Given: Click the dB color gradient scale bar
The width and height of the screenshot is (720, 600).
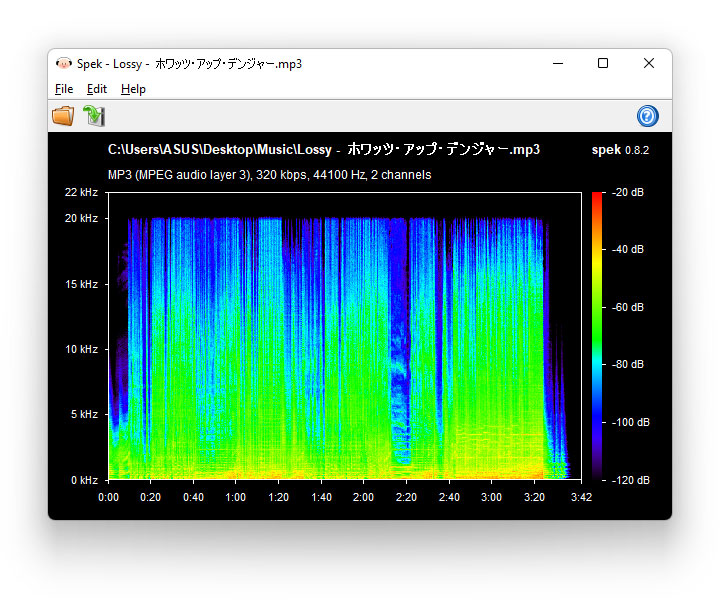Looking at the screenshot, I should coord(597,335).
